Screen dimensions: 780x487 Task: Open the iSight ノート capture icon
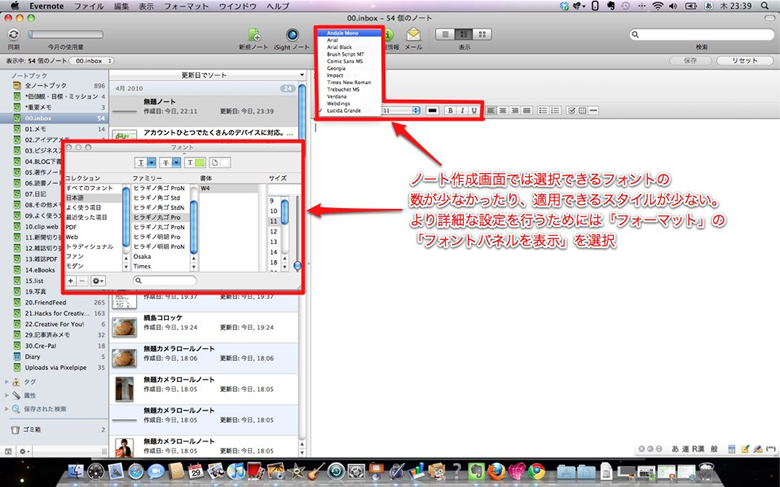[x=292, y=34]
